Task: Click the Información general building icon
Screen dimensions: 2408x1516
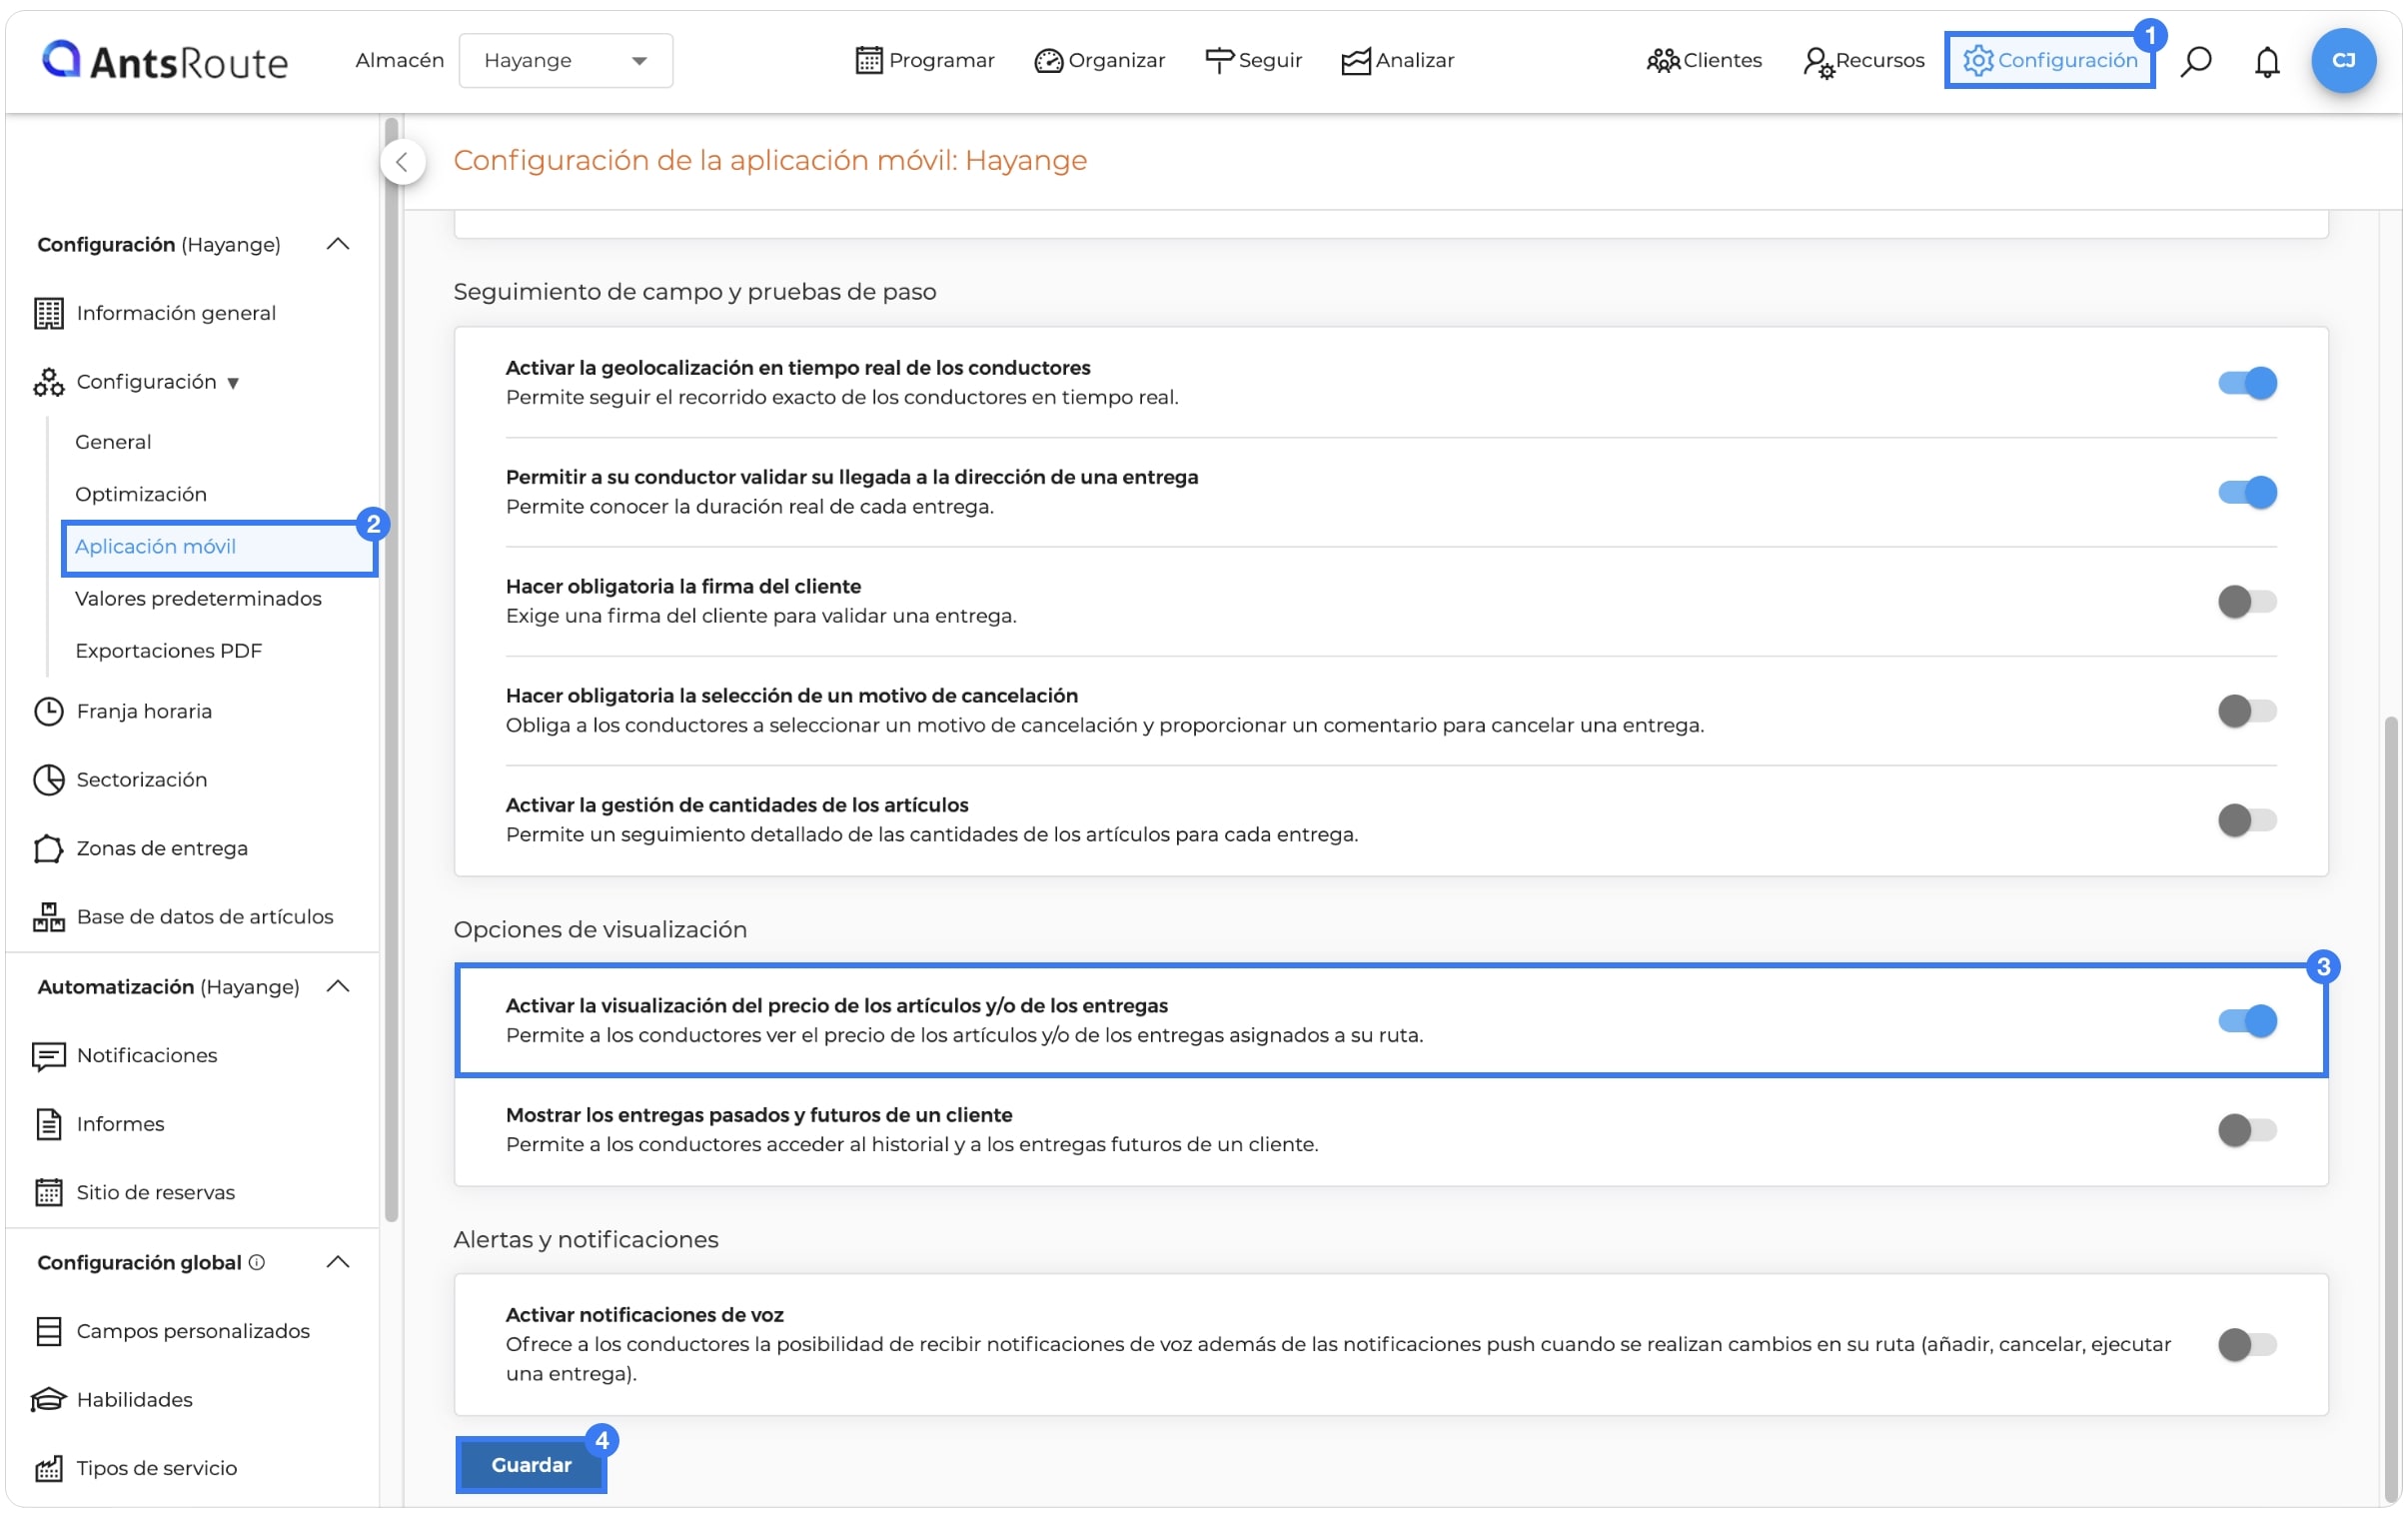Action: 49,314
